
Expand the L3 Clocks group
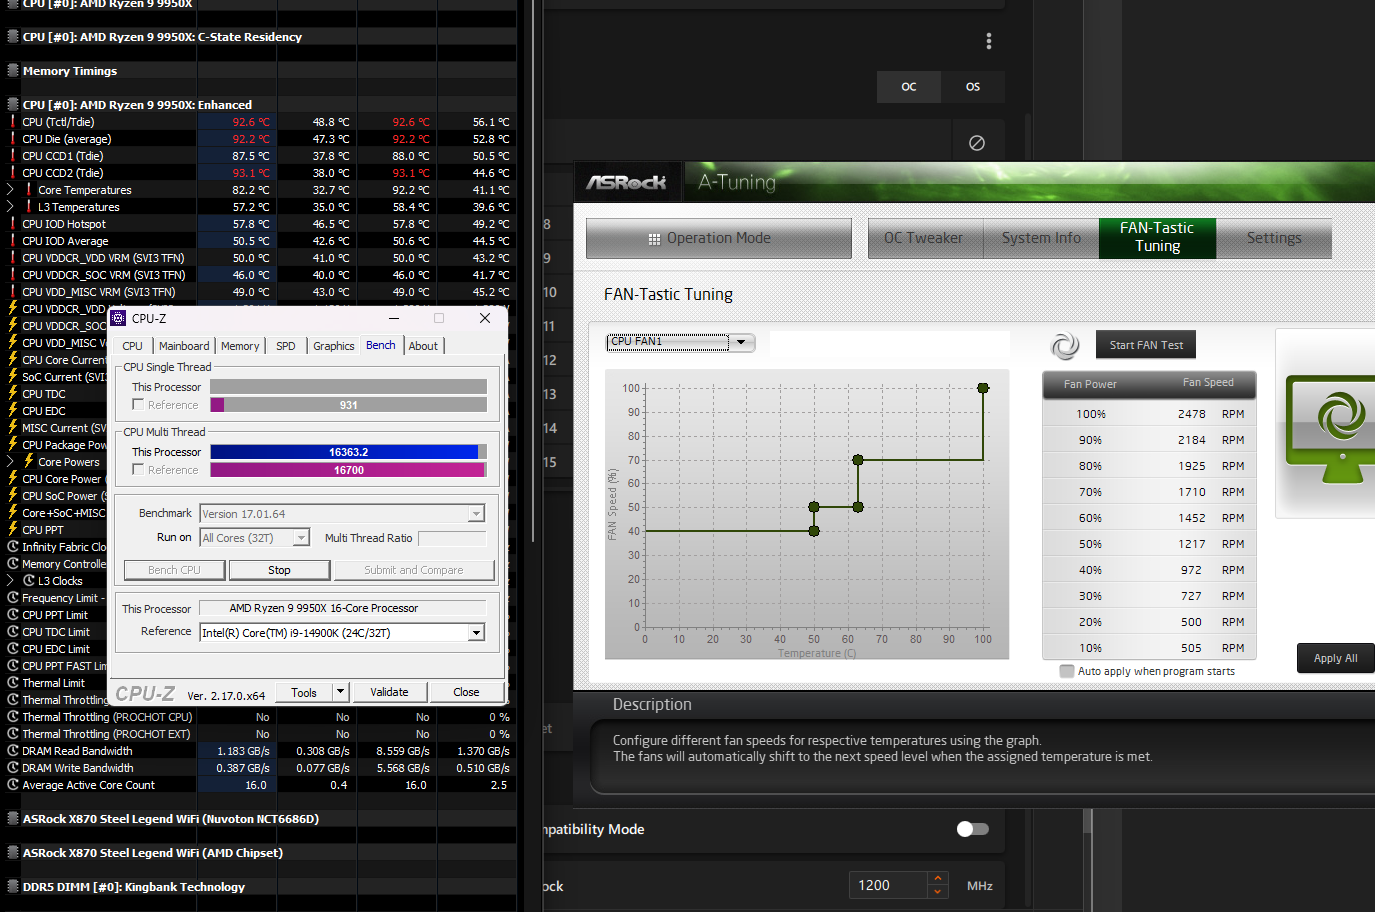pyautogui.click(x=10, y=581)
